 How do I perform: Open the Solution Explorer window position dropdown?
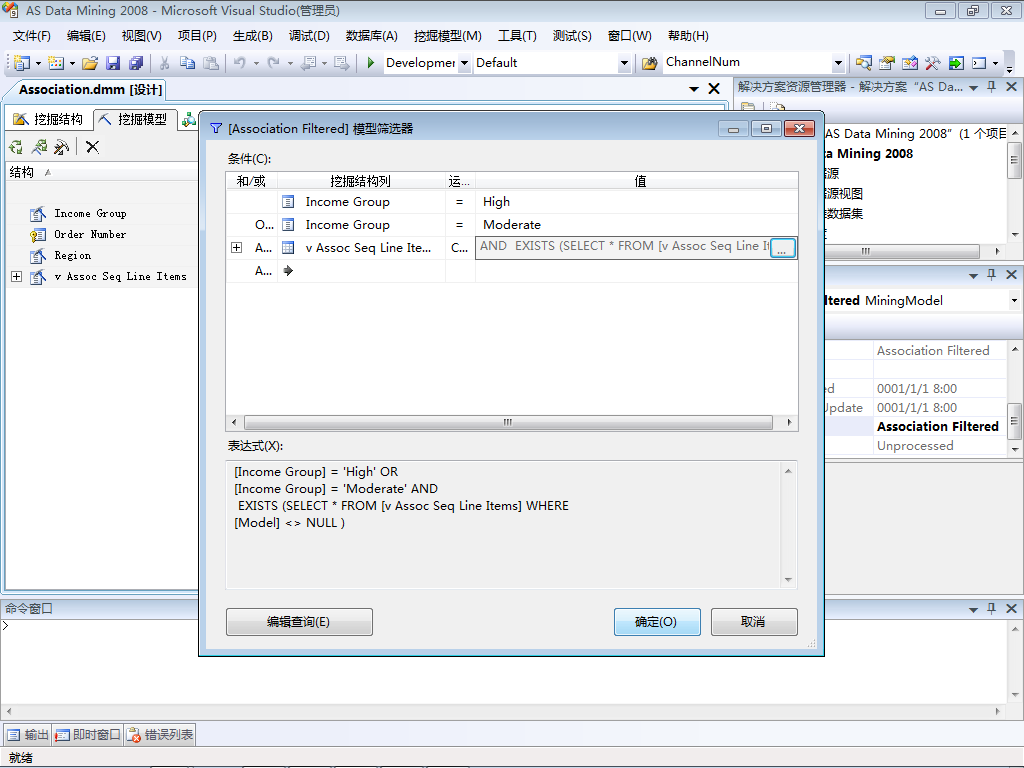pyautogui.click(x=973, y=87)
